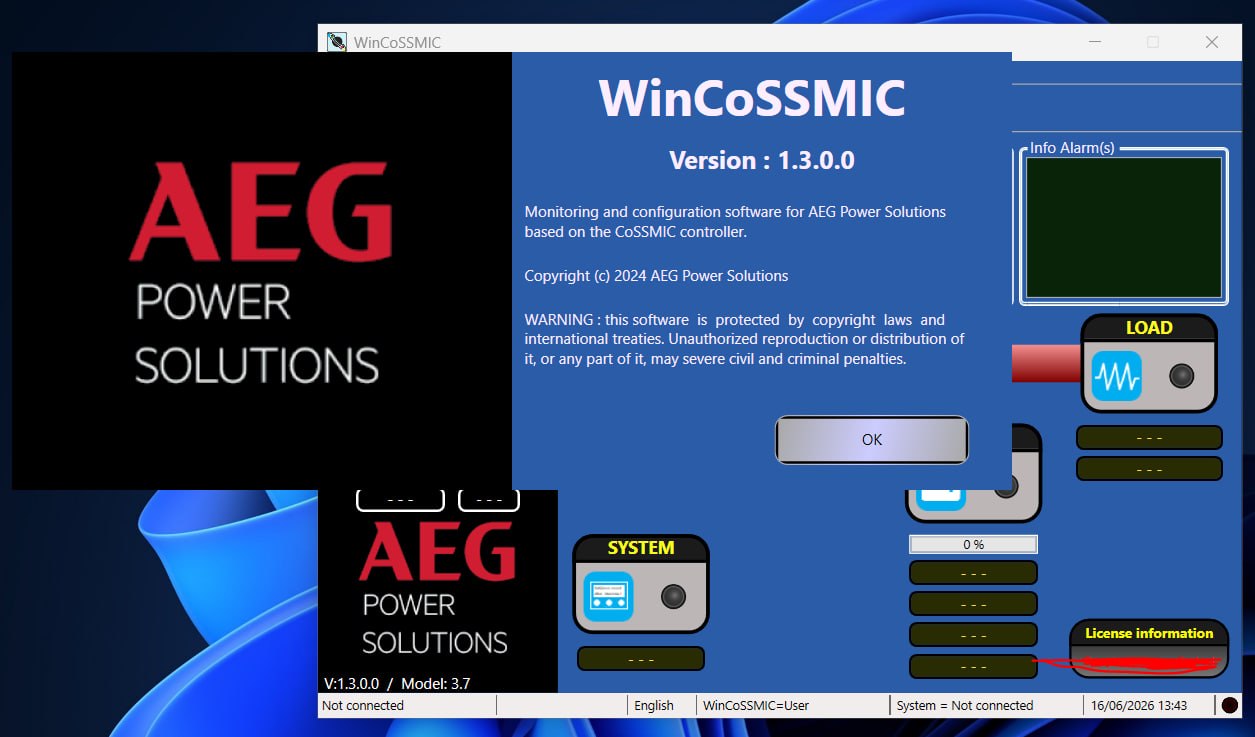1255x737 pixels.
Task: Click the WinCoSSMIC app icon in title bar
Action: pyautogui.click(x=337, y=42)
